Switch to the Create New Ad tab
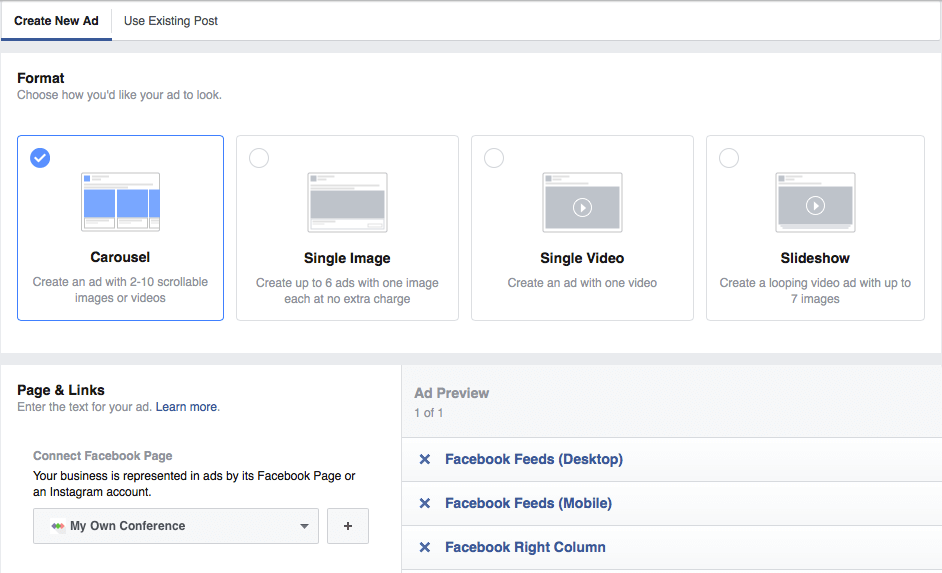 pos(56,20)
